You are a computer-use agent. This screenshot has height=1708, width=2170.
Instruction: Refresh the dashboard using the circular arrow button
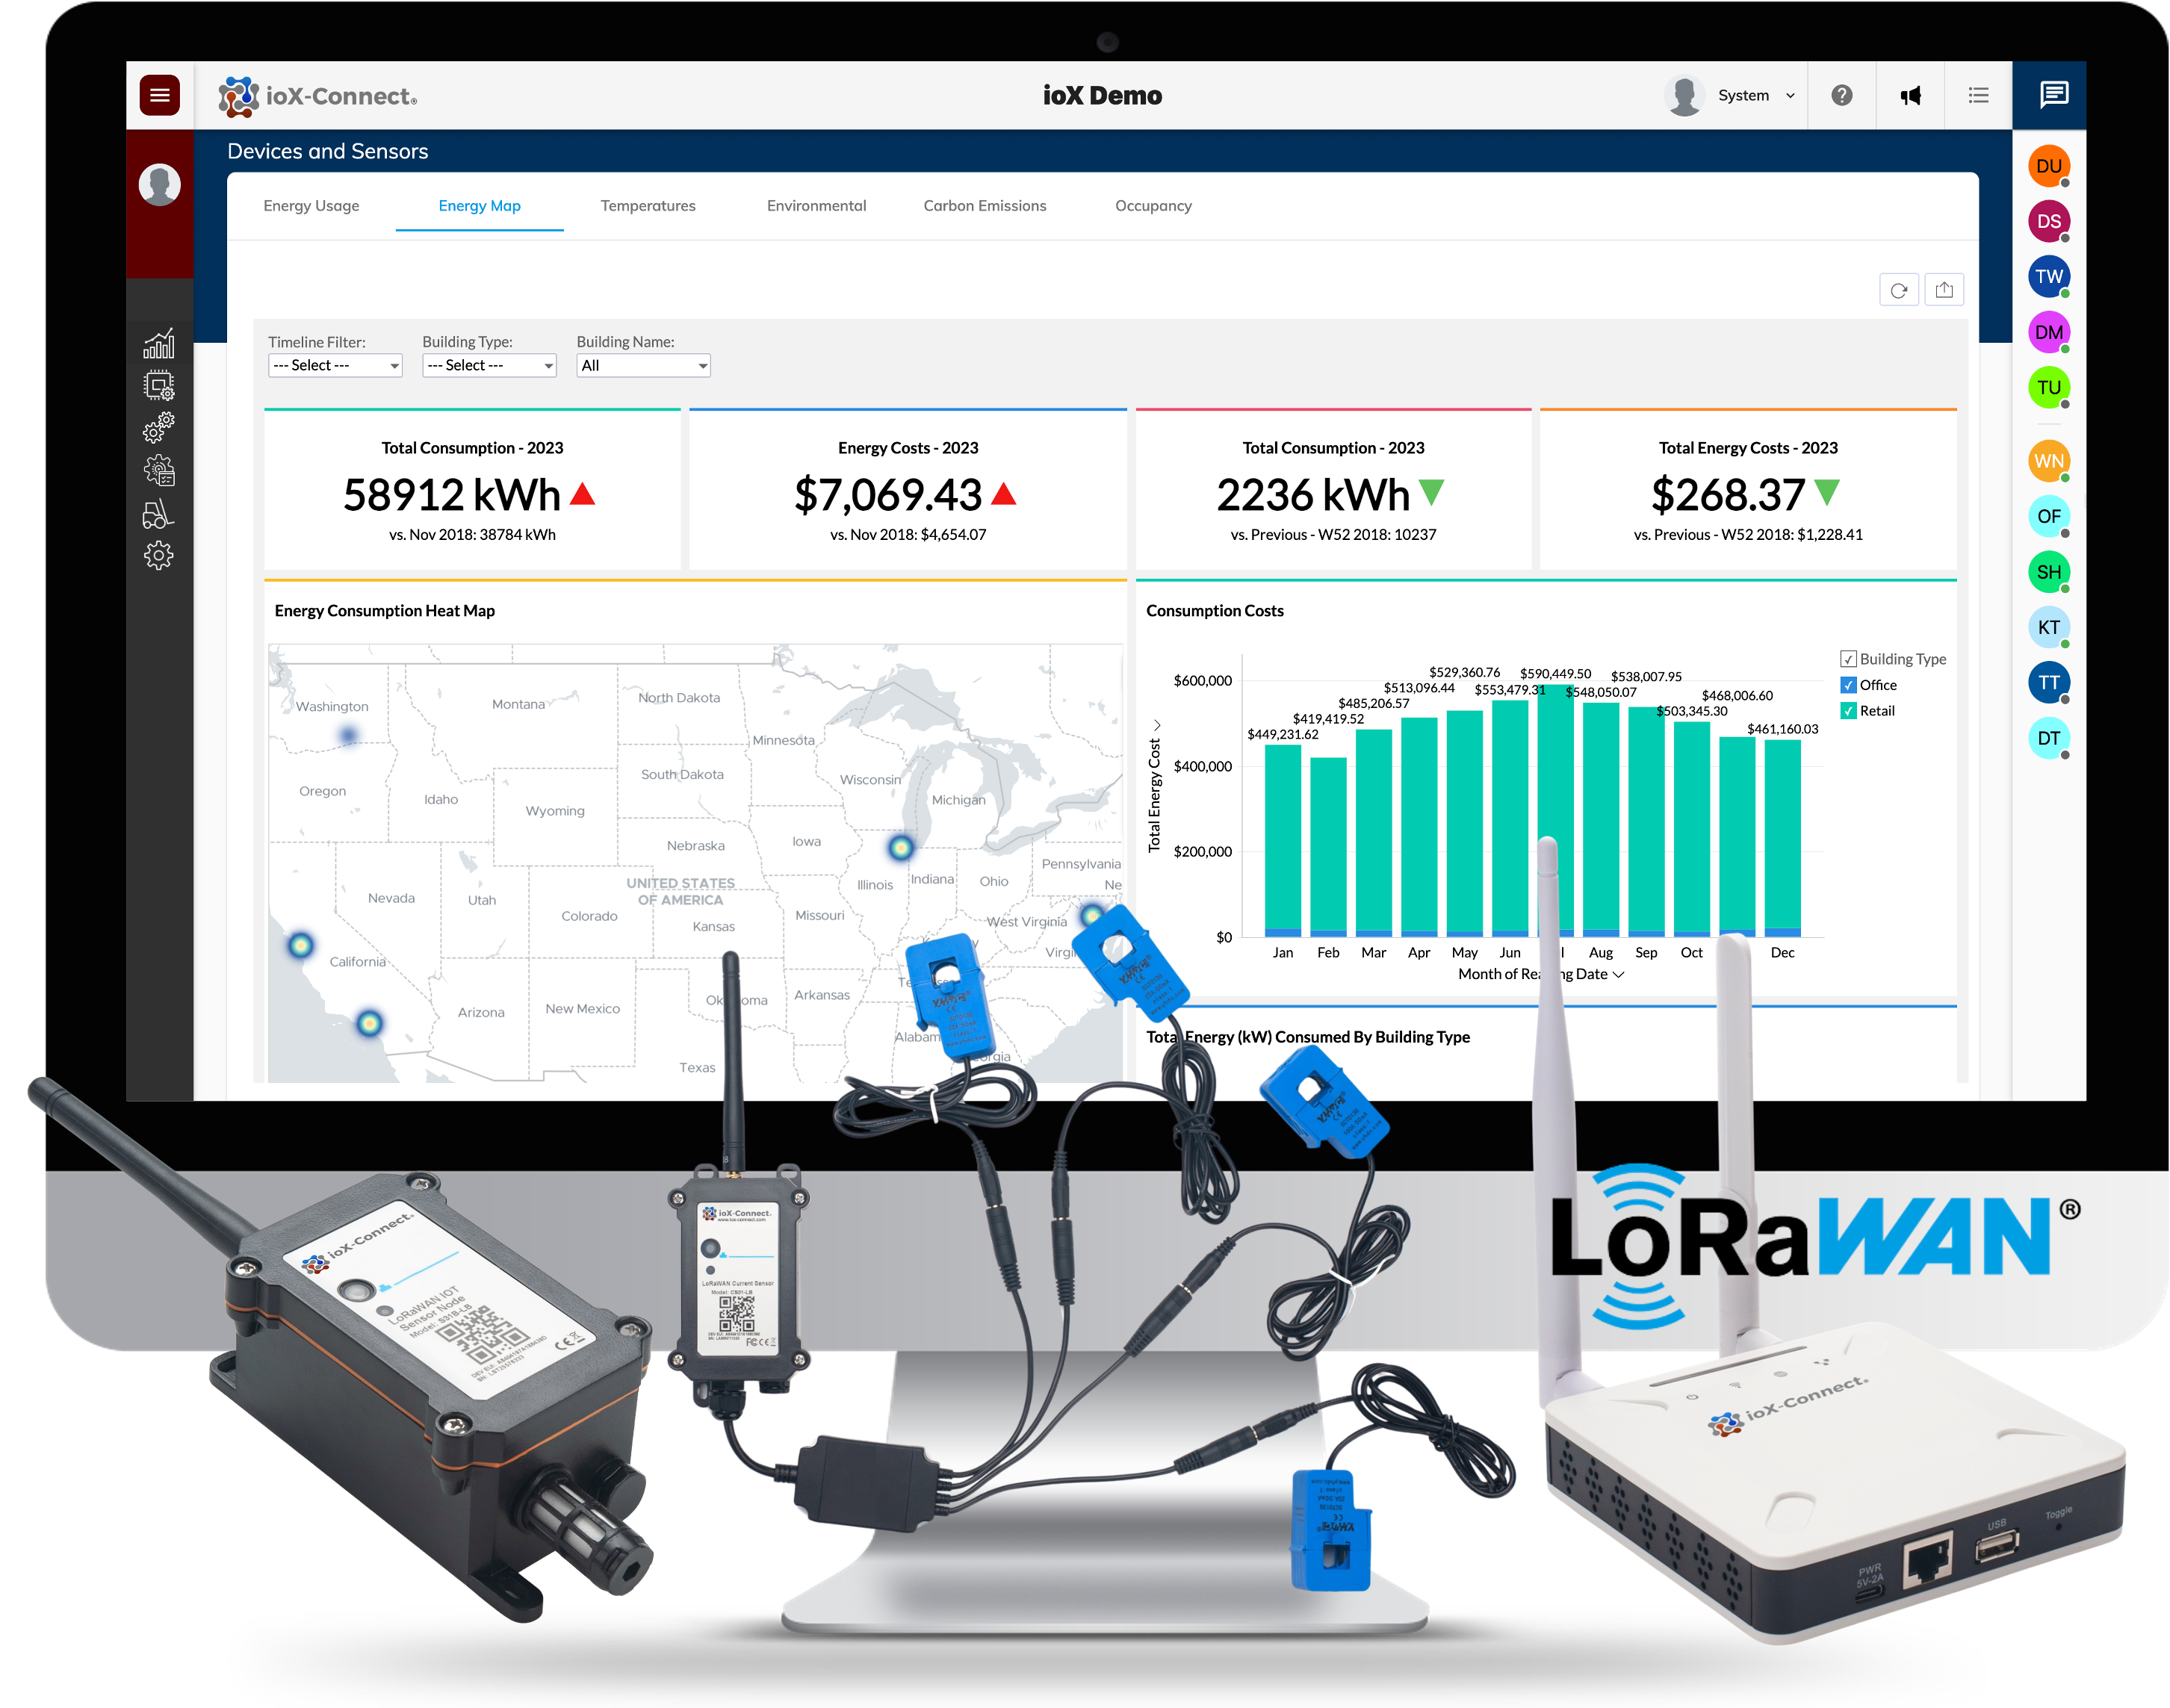(x=1899, y=289)
